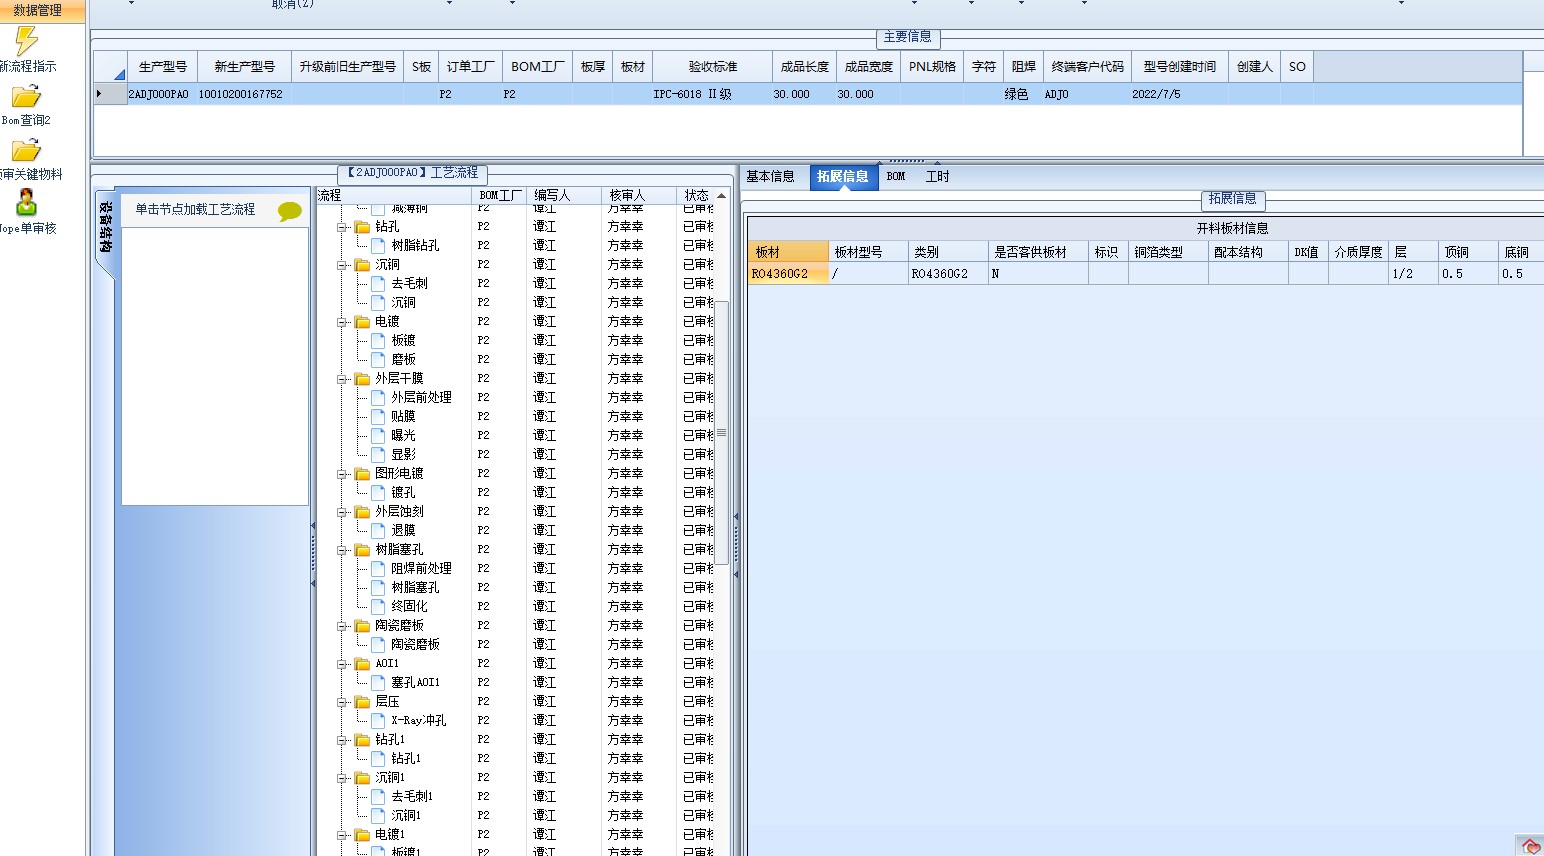Select the row indicator for 2ADJ000PA0
The image size is (1544, 856).
[x=110, y=94]
